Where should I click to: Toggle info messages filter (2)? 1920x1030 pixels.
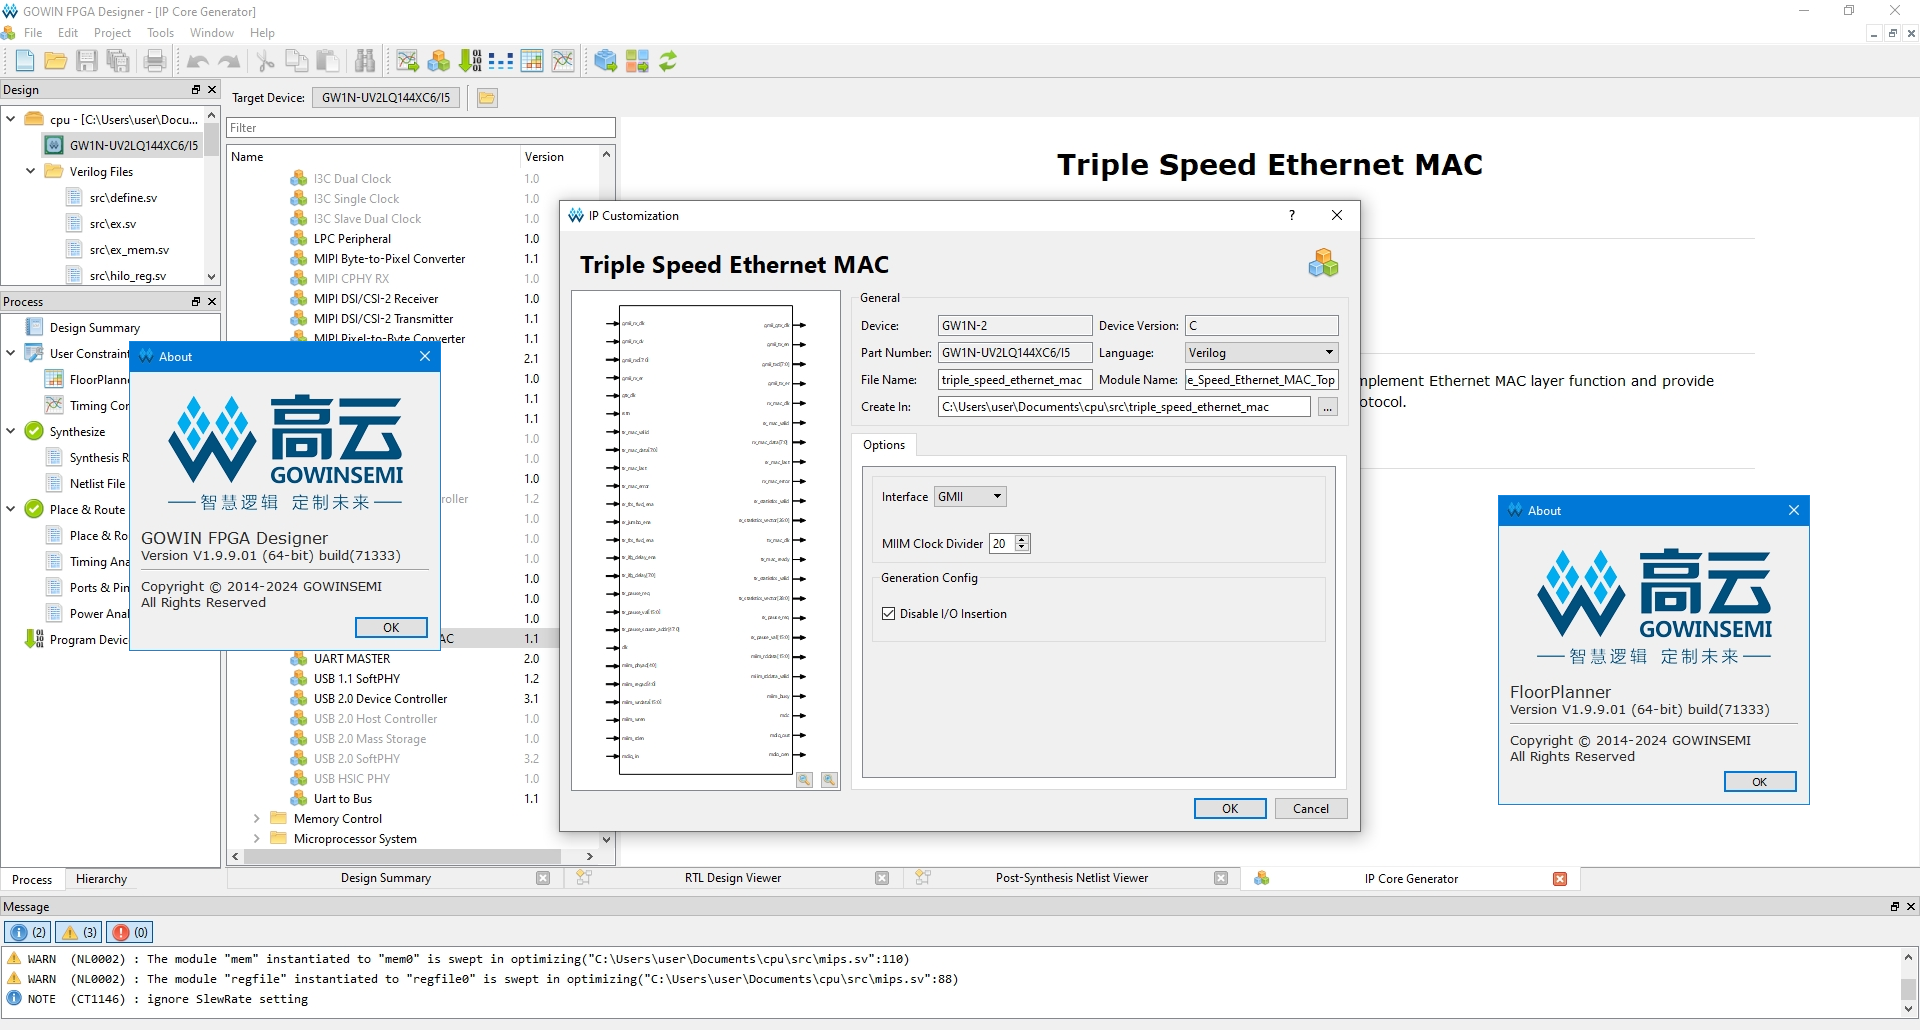coord(29,932)
